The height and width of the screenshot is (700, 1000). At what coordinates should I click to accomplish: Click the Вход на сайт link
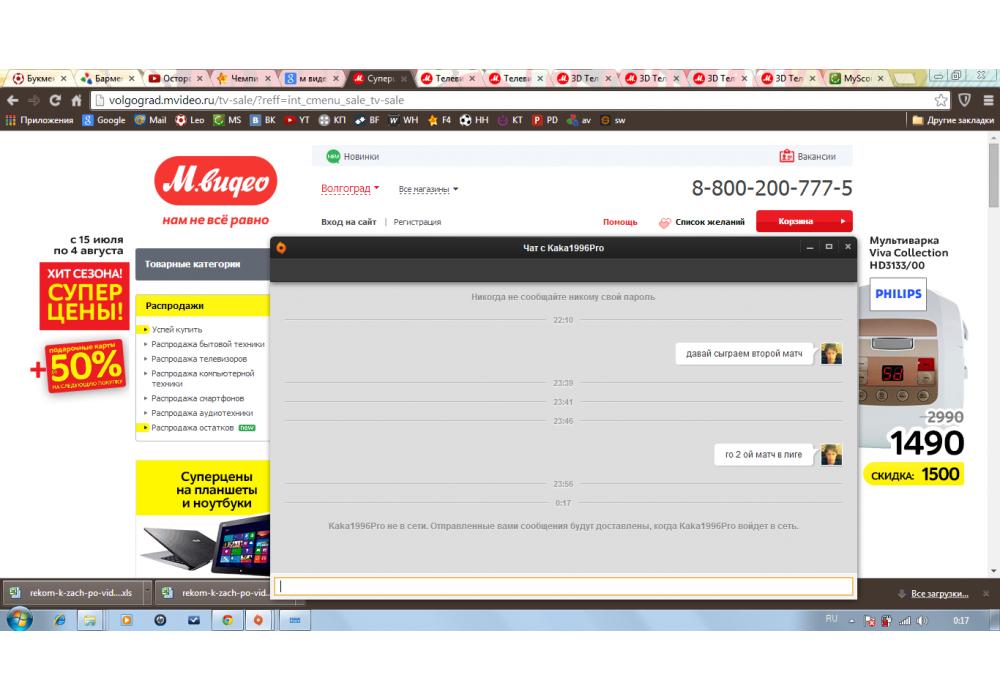348,222
